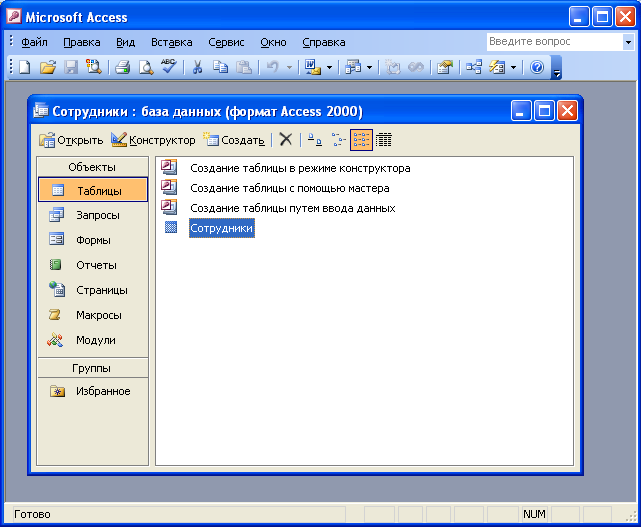
Task: Click the File Search toolbar icon
Action: 94,67
